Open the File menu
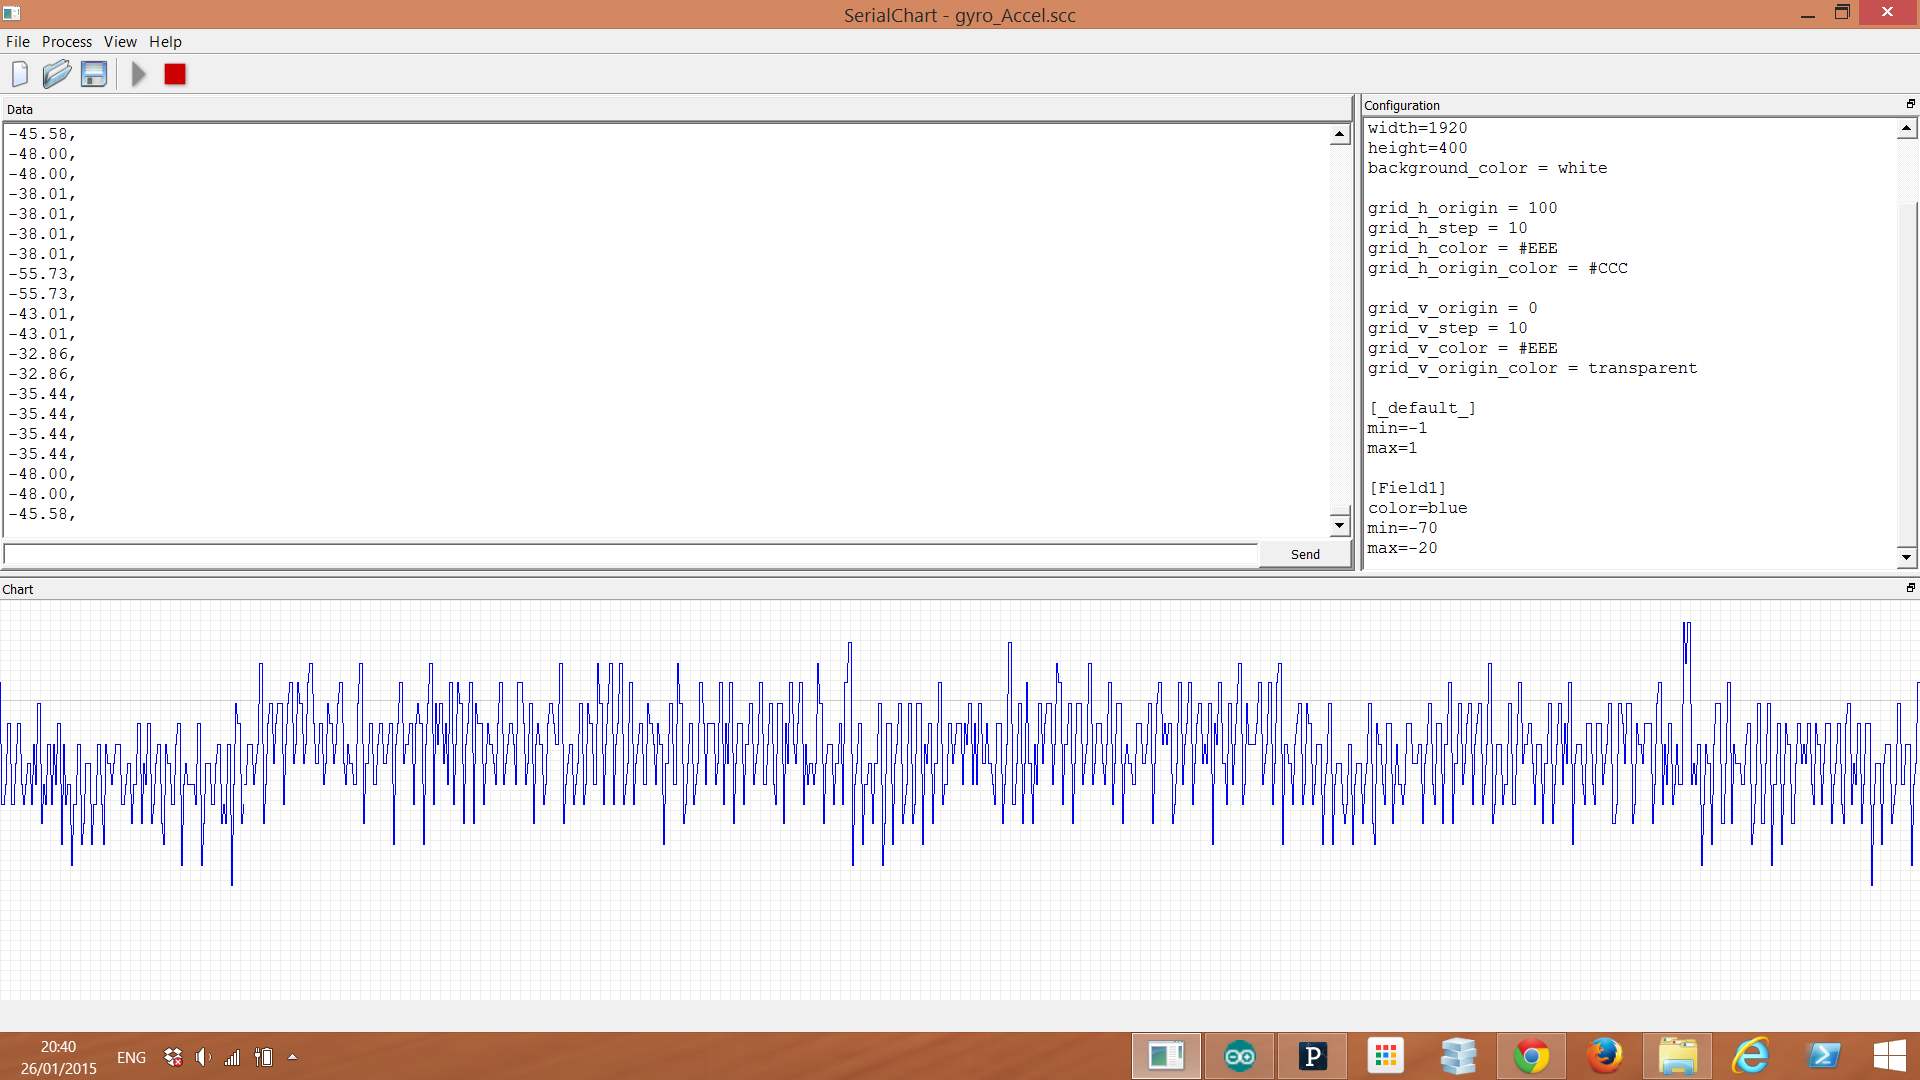Image resolution: width=1920 pixels, height=1080 pixels. 17,42
